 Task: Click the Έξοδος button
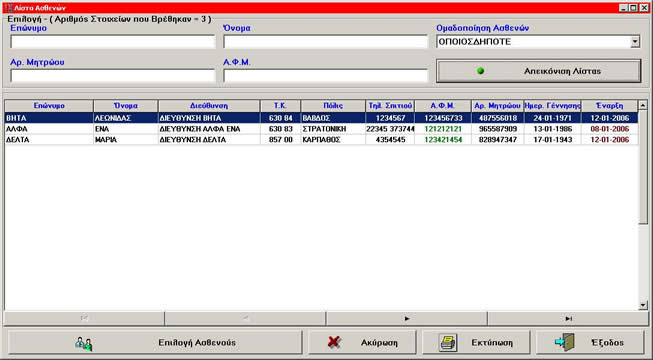tap(590, 342)
